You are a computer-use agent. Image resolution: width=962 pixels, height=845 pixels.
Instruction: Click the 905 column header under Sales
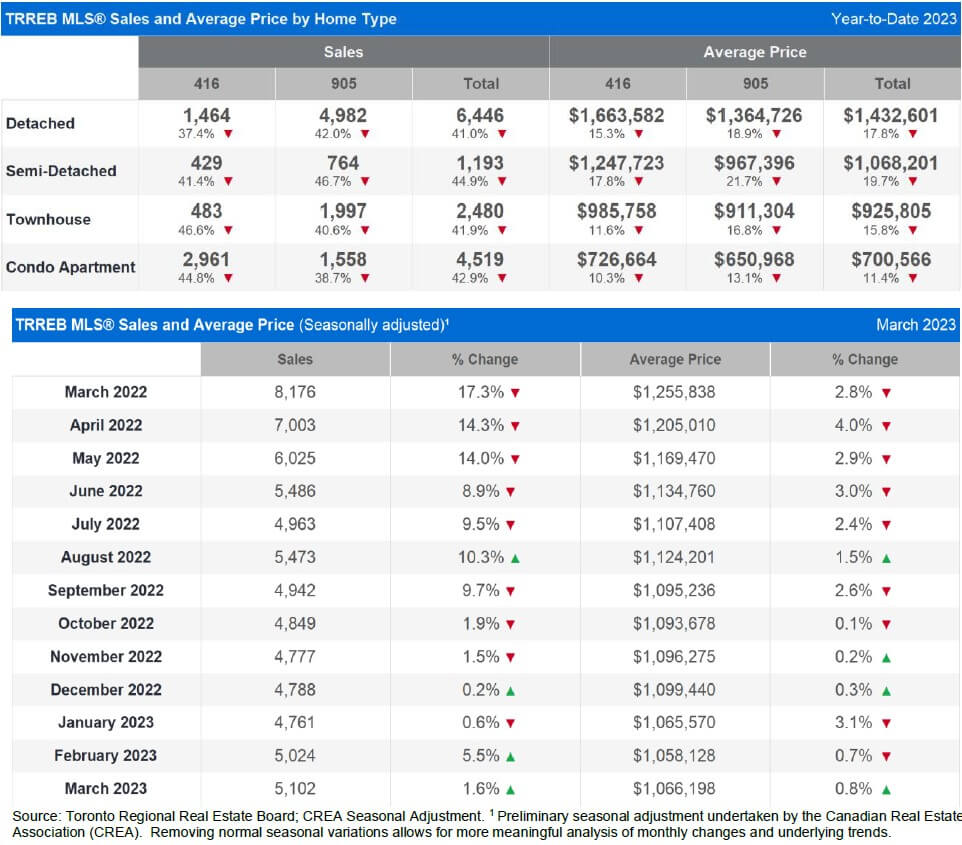(344, 83)
